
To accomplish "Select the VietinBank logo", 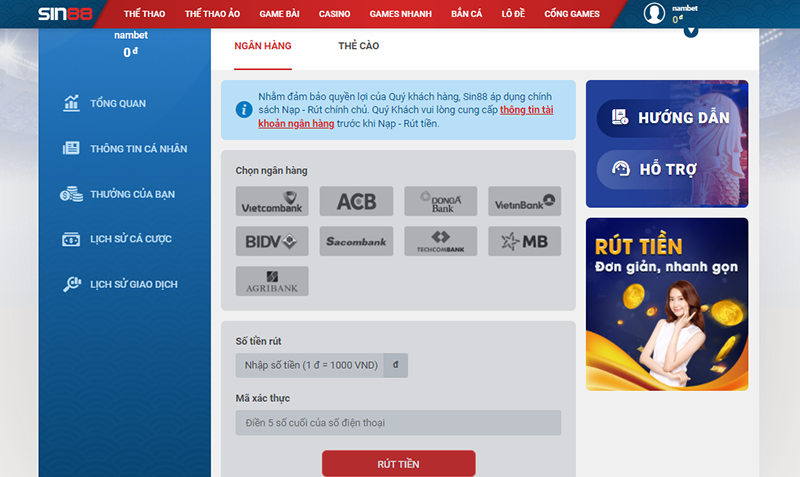I will [524, 201].
